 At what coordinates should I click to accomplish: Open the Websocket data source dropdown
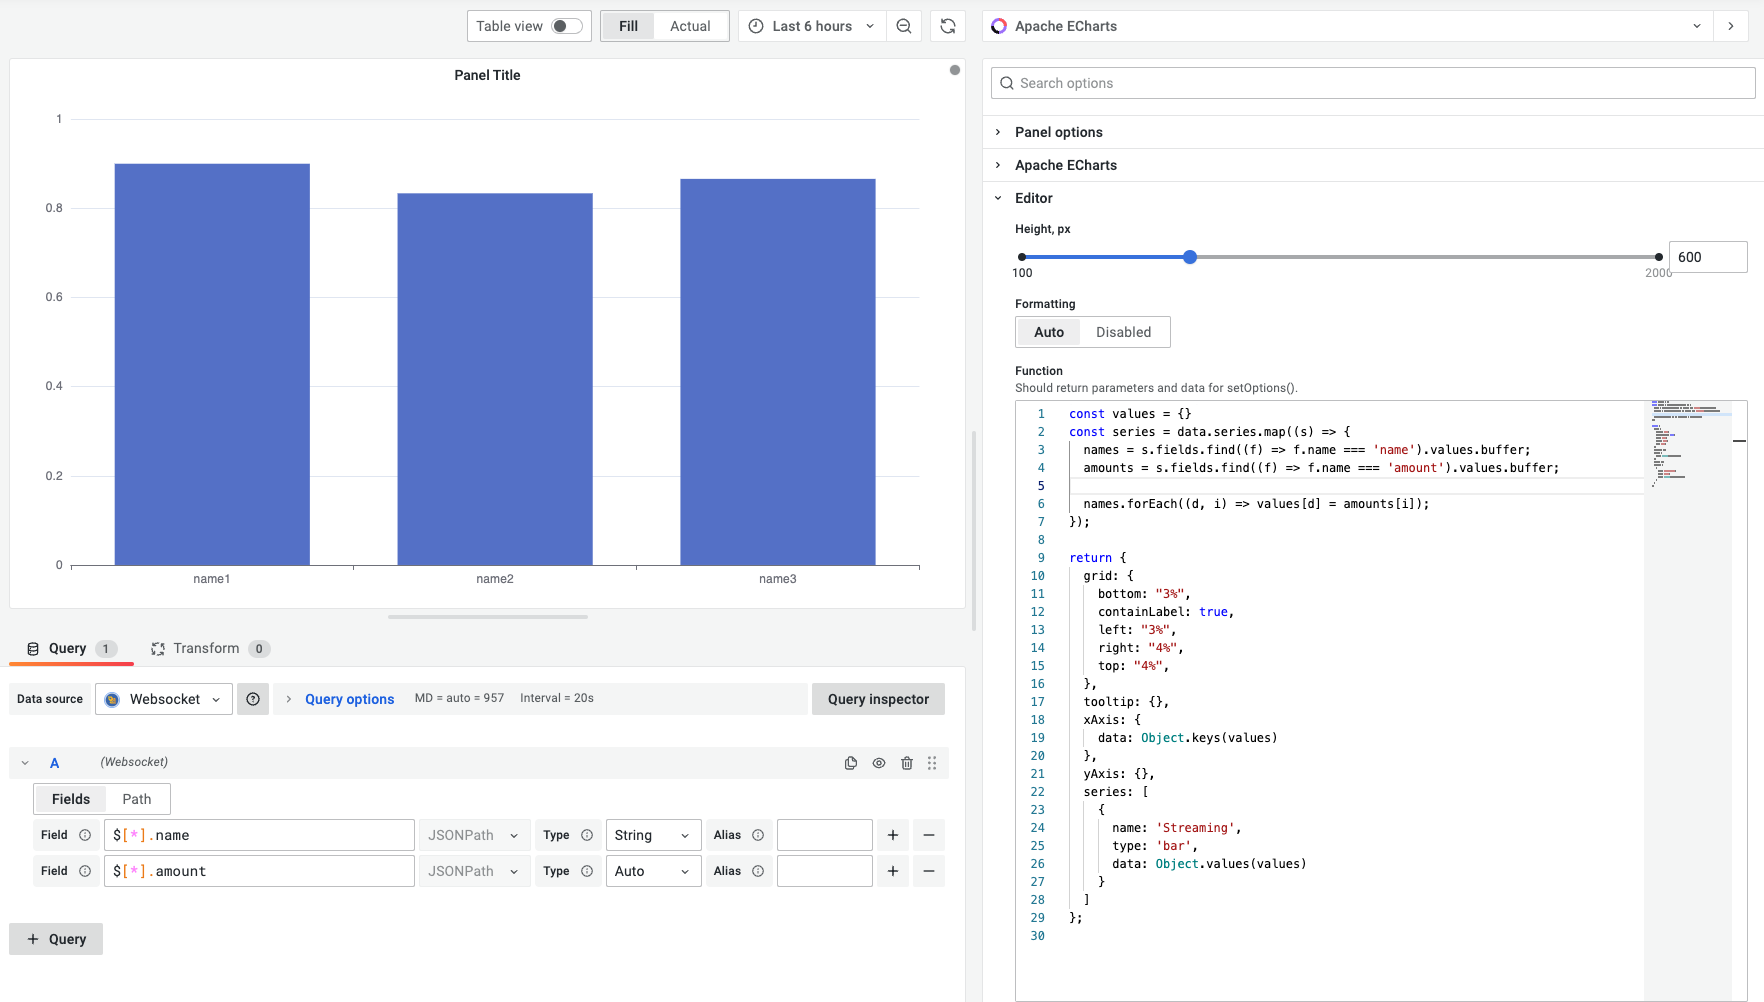[163, 698]
